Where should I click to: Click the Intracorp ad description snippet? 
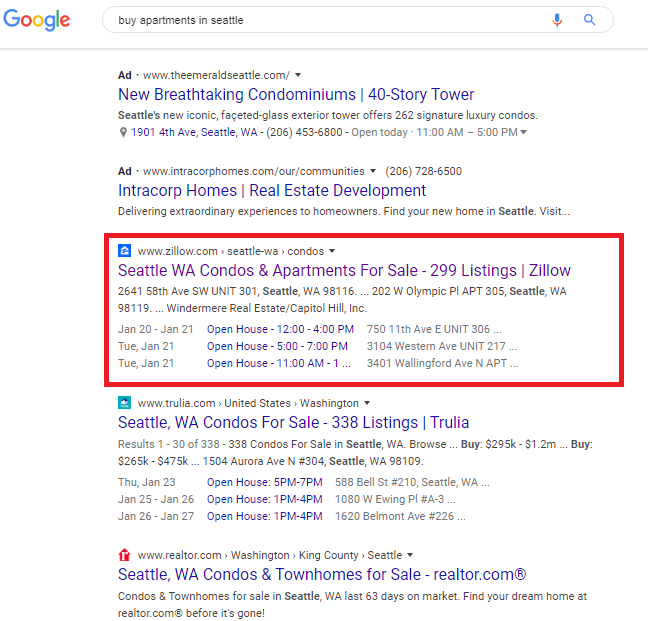point(344,211)
